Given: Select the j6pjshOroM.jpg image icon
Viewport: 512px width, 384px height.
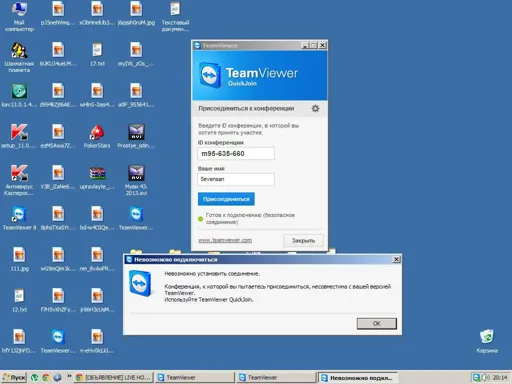Looking at the screenshot, I should [136, 13].
